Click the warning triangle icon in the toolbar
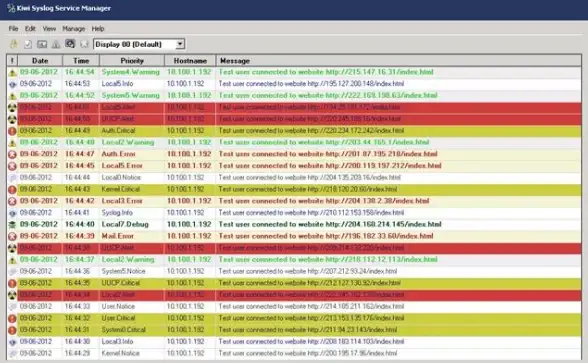Viewport: 588px width, 363px height. coord(56,44)
